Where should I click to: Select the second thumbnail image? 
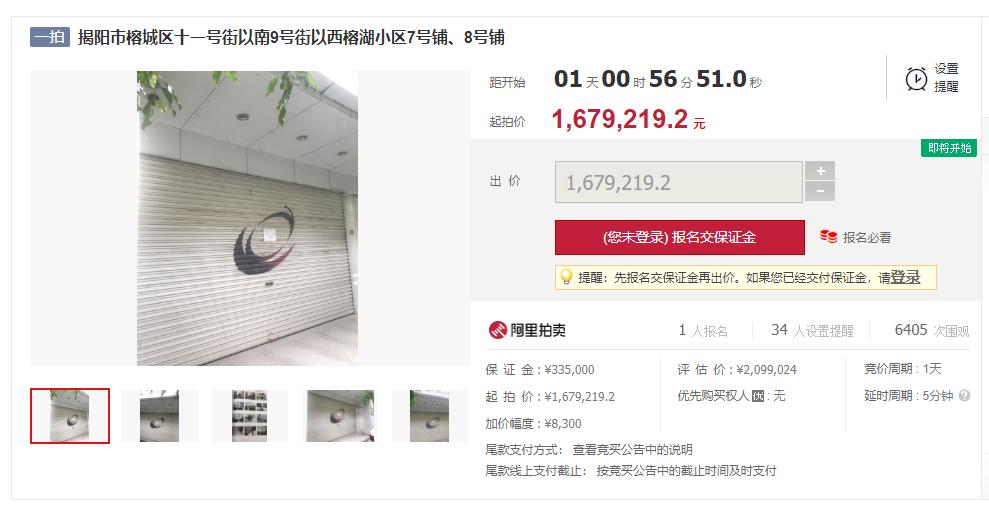[160, 416]
